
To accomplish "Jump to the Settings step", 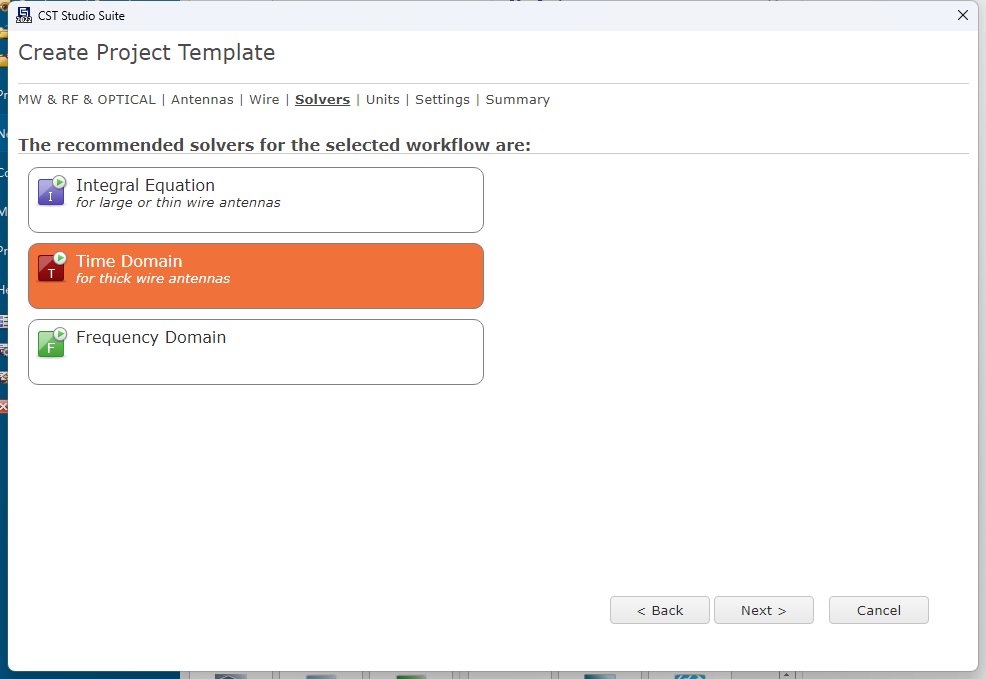I will pyautogui.click(x=442, y=99).
